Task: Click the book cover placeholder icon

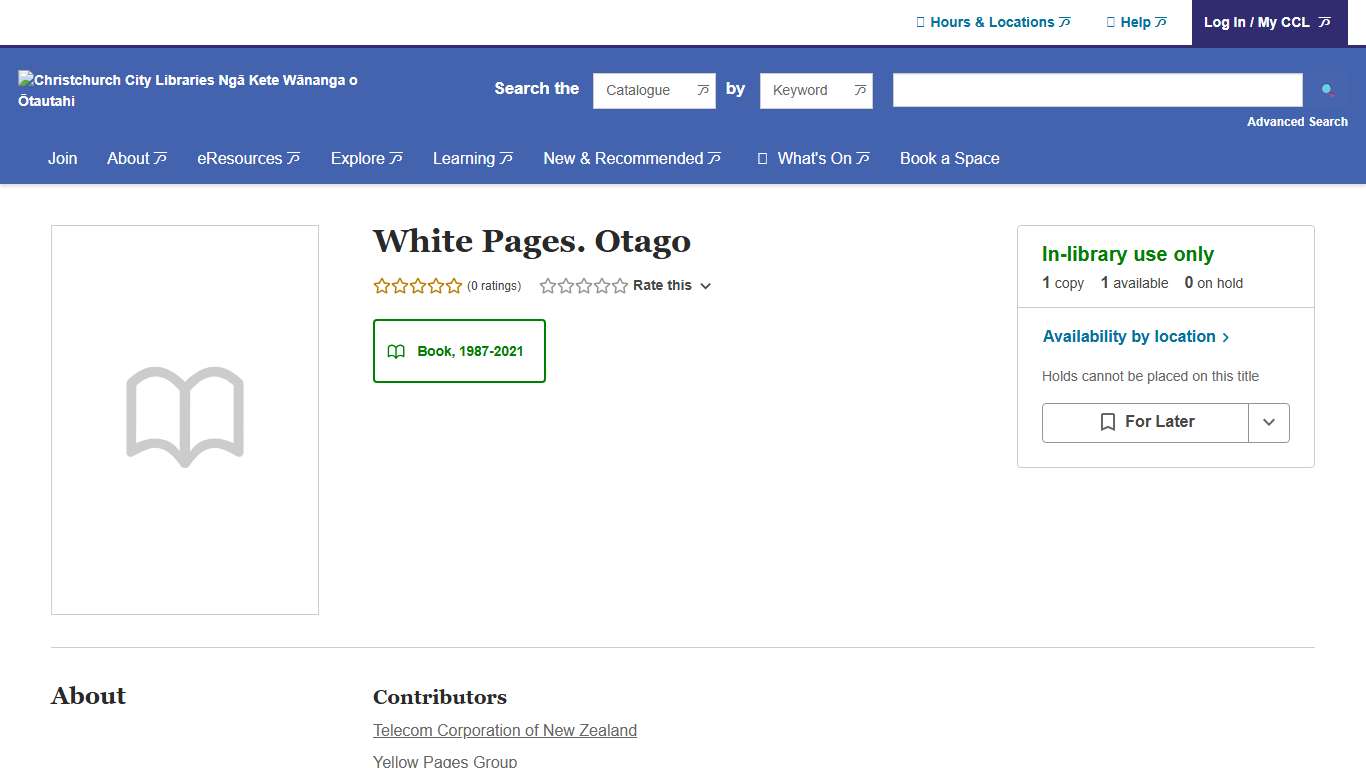Action: (x=184, y=417)
